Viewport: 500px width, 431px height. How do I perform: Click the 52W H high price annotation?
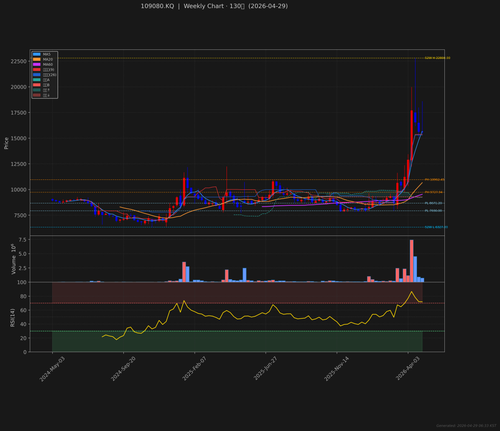437,58
